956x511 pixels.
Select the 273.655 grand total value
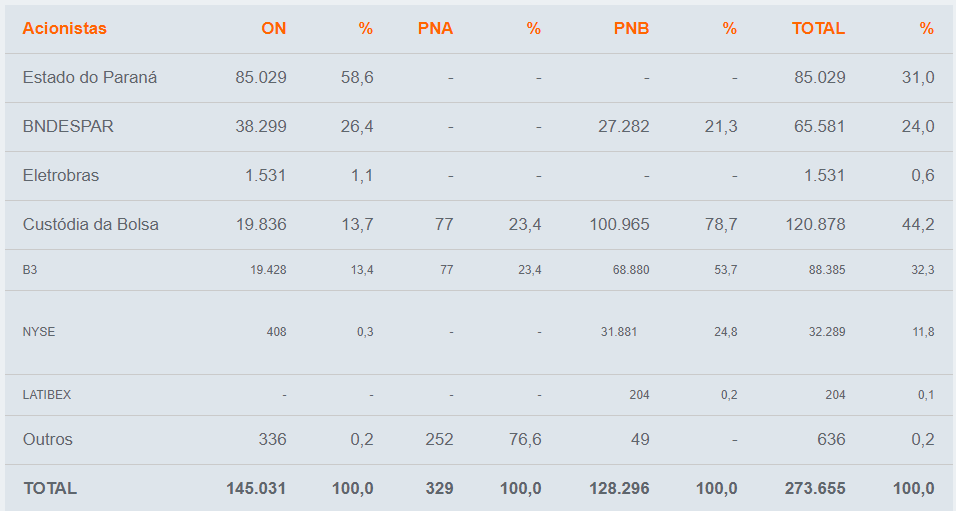pyautogui.click(x=815, y=488)
